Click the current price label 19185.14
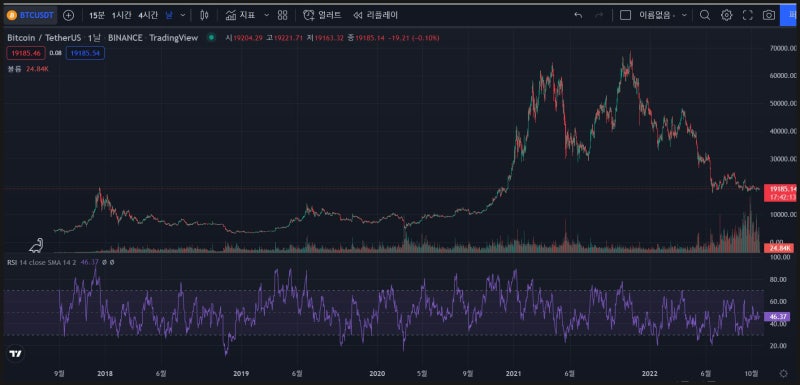800x385 pixels. pos(781,189)
